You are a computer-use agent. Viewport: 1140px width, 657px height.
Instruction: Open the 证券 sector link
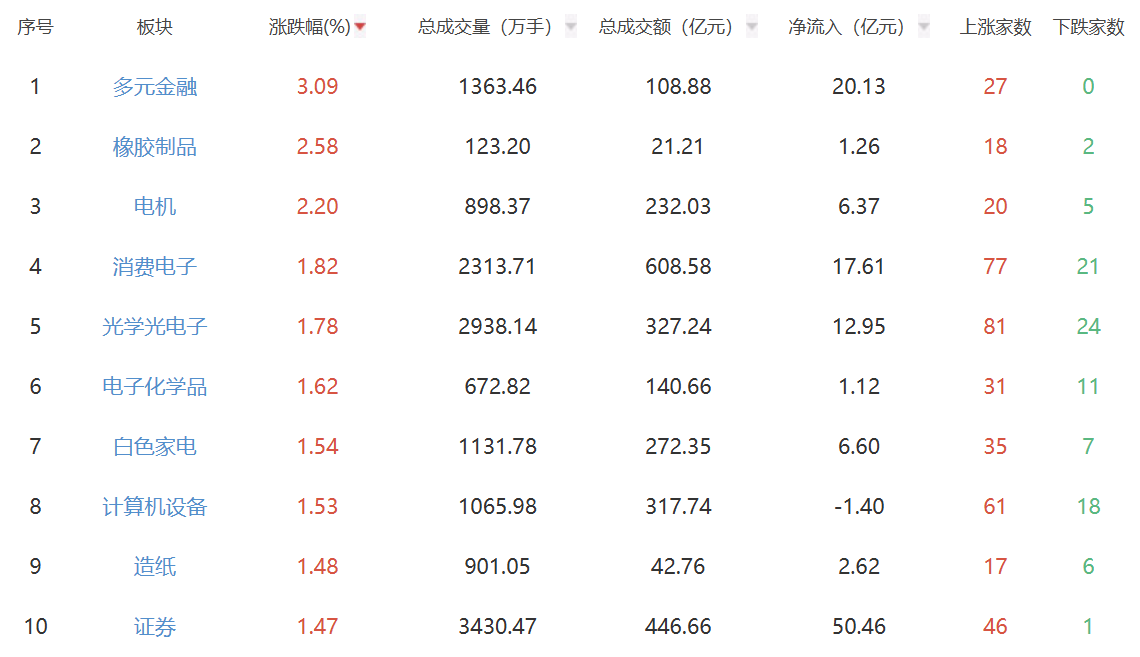pos(155,627)
